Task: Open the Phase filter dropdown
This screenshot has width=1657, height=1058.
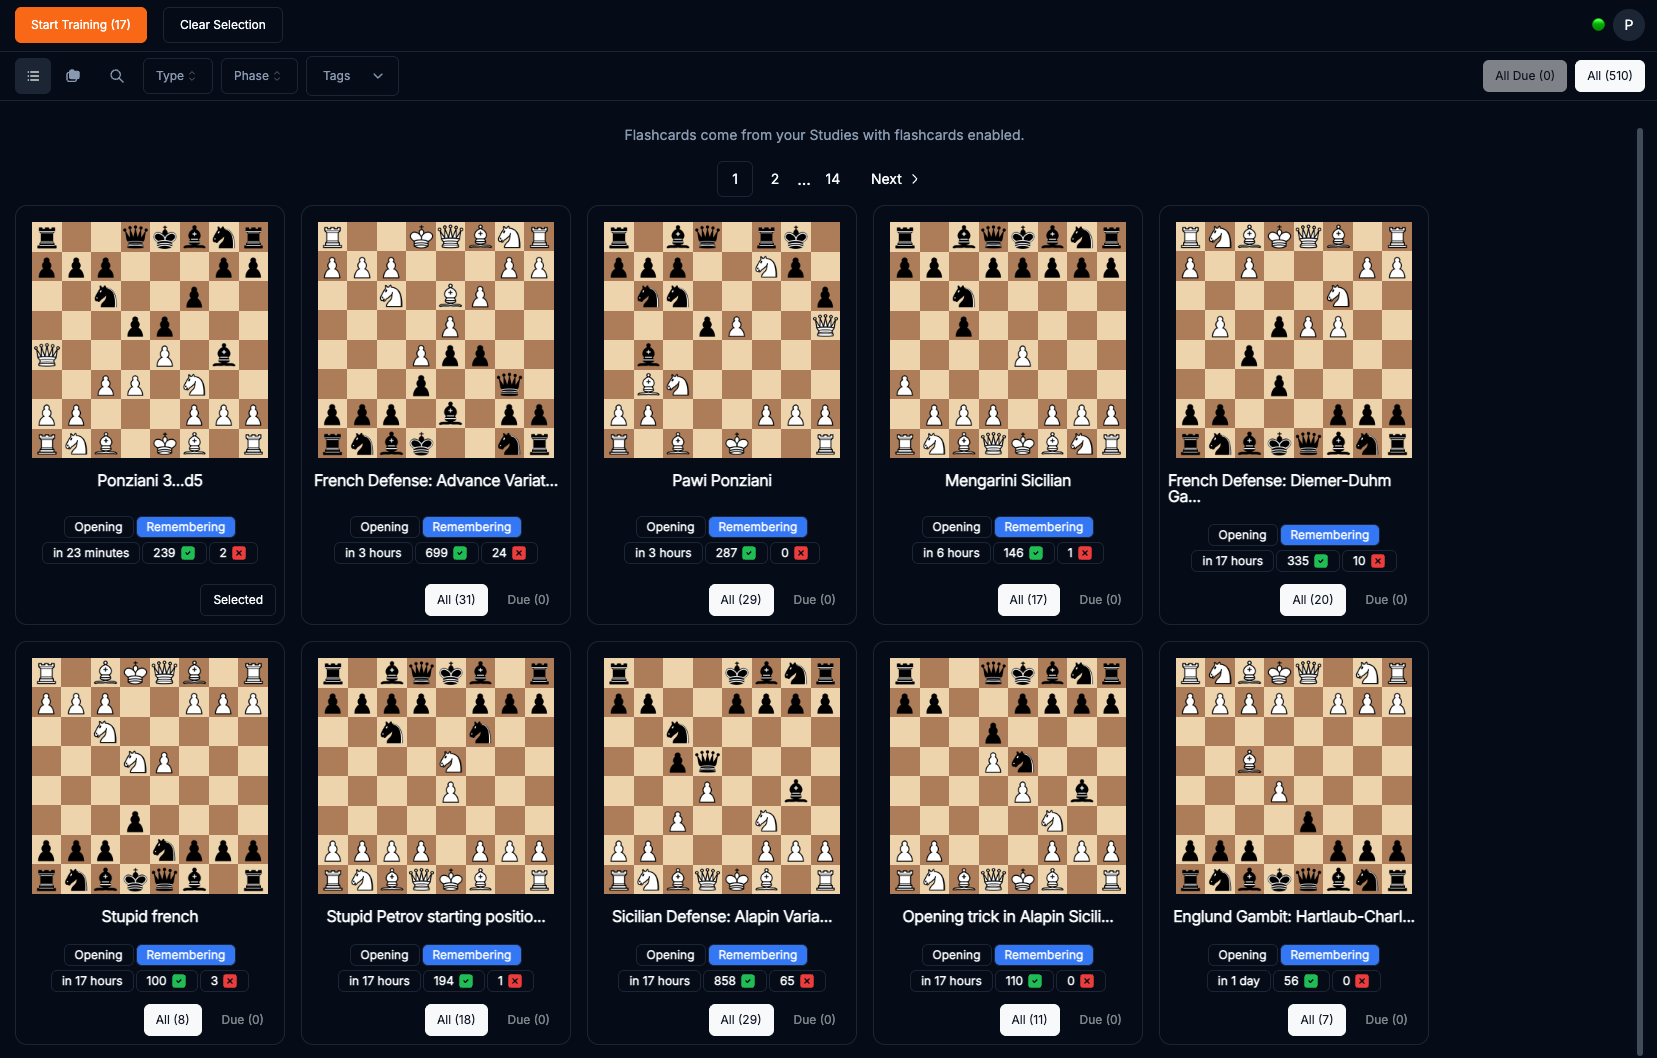Action: 258,76
